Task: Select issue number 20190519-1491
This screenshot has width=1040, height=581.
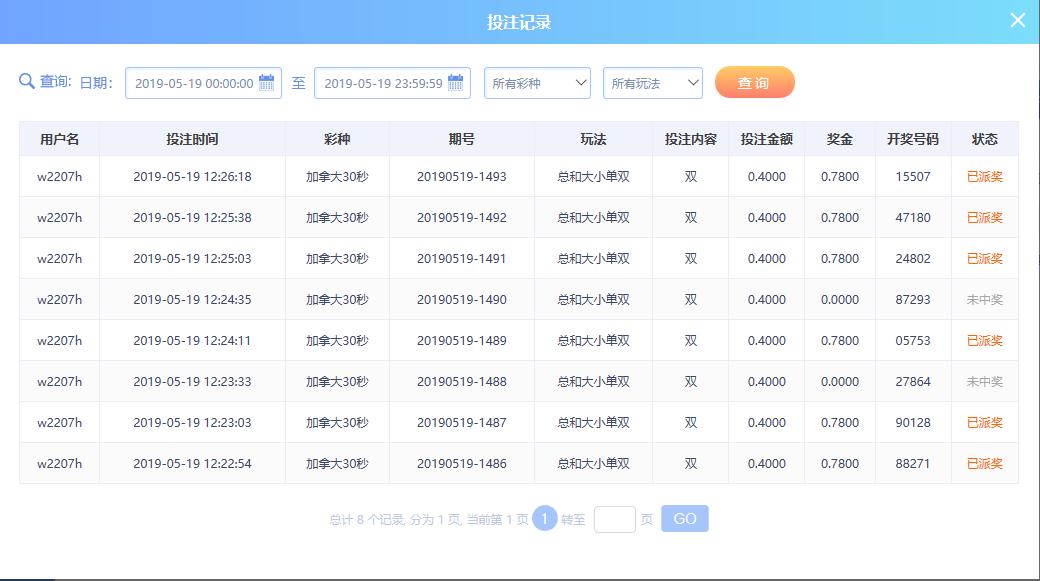Action: (462, 259)
